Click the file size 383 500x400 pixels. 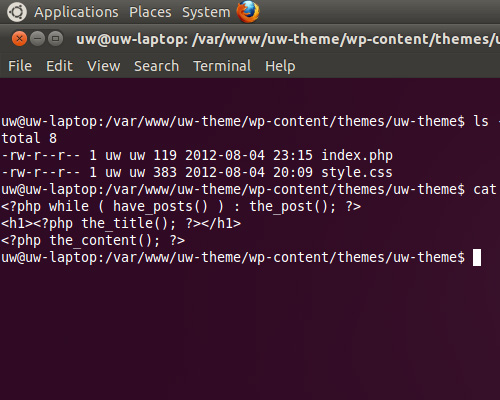point(165,172)
